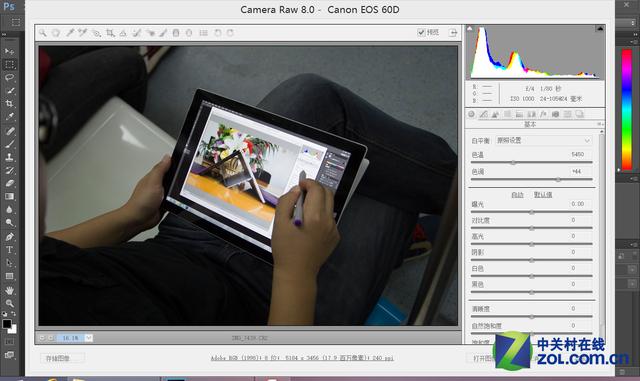Select the Zoom tool in Camera Raw toolbar
640x381 pixels.
pos(42,33)
